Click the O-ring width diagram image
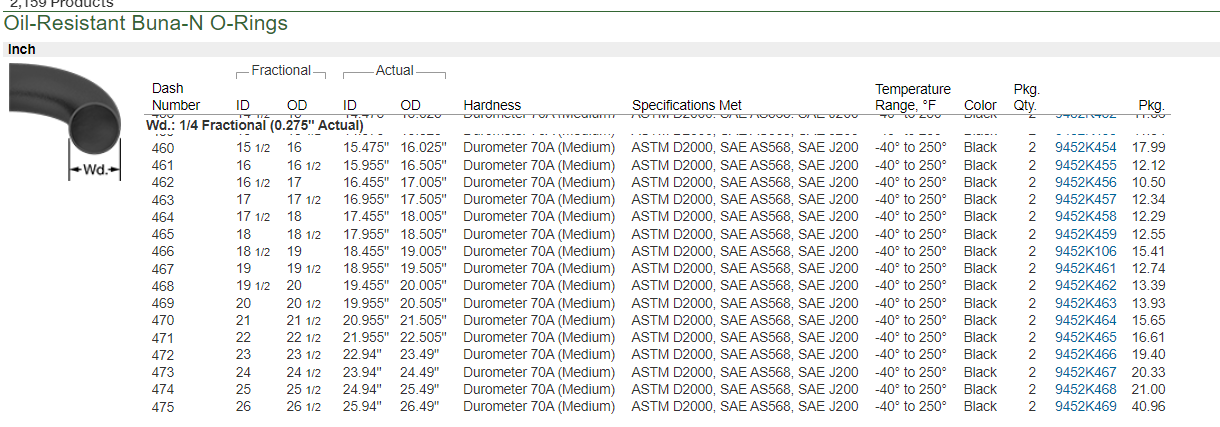 tap(66, 122)
